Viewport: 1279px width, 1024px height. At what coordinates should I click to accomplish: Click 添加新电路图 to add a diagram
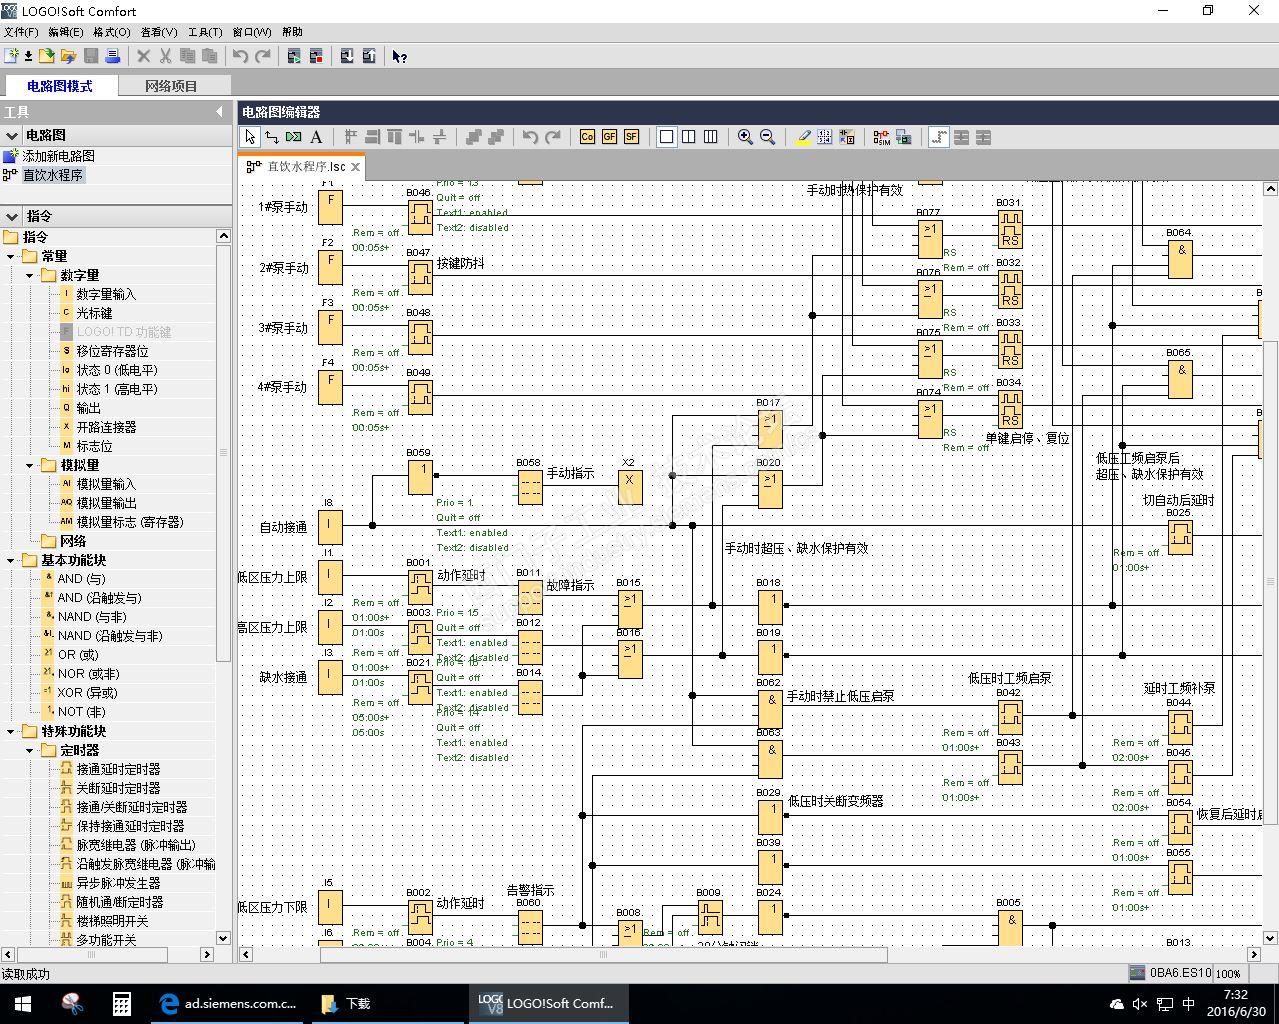pyautogui.click(x=58, y=156)
